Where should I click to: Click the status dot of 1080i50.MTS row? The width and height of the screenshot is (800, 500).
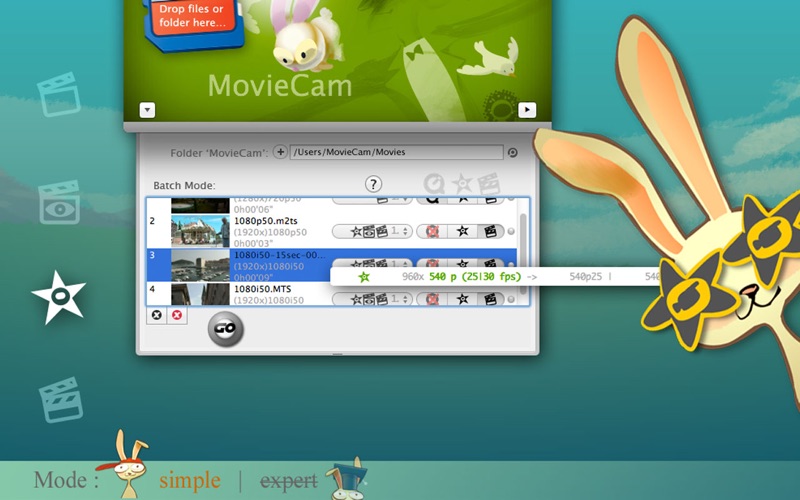511,299
